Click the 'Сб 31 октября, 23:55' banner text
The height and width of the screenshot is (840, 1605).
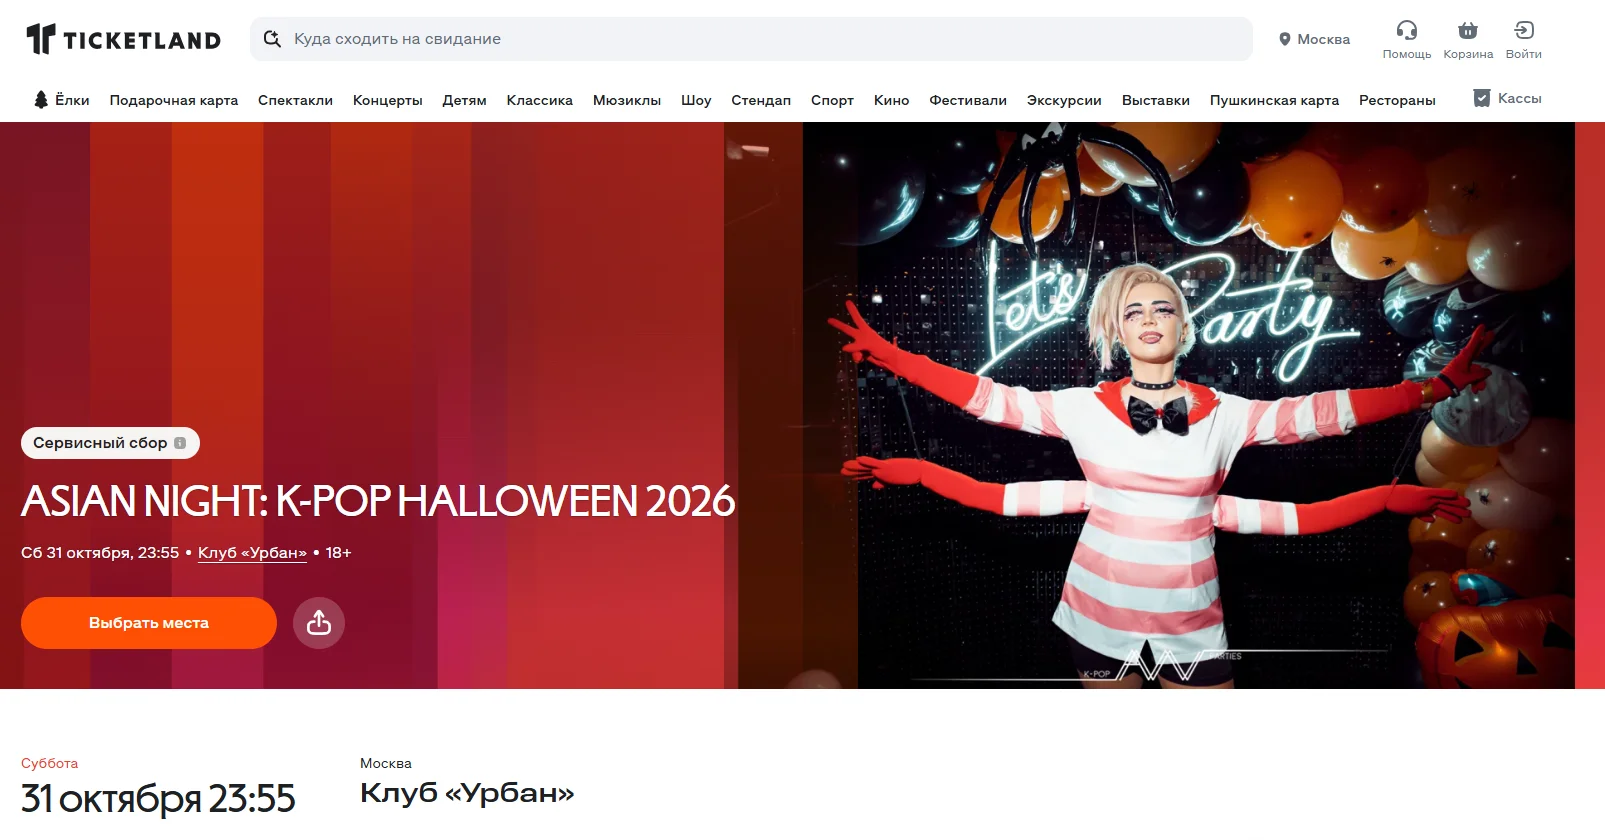tap(100, 553)
